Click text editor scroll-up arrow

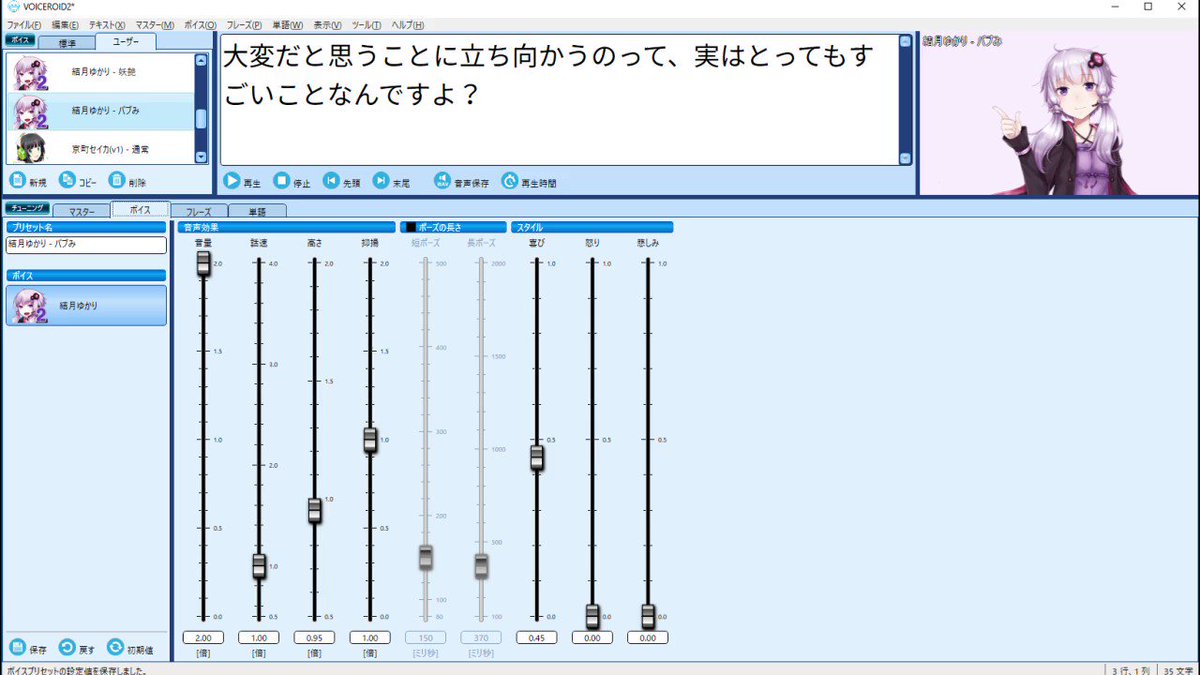pos(905,41)
